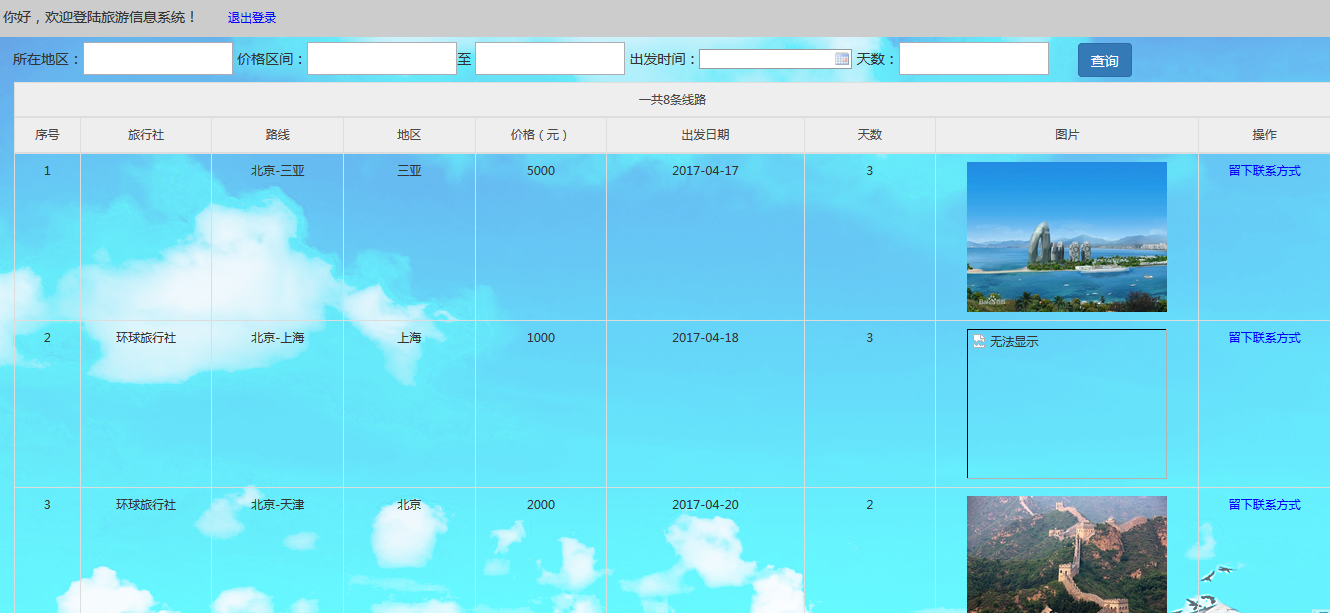Viewport: 1330px width, 613px height.
Task: Click the 旅行社 column header
Action: (x=146, y=135)
